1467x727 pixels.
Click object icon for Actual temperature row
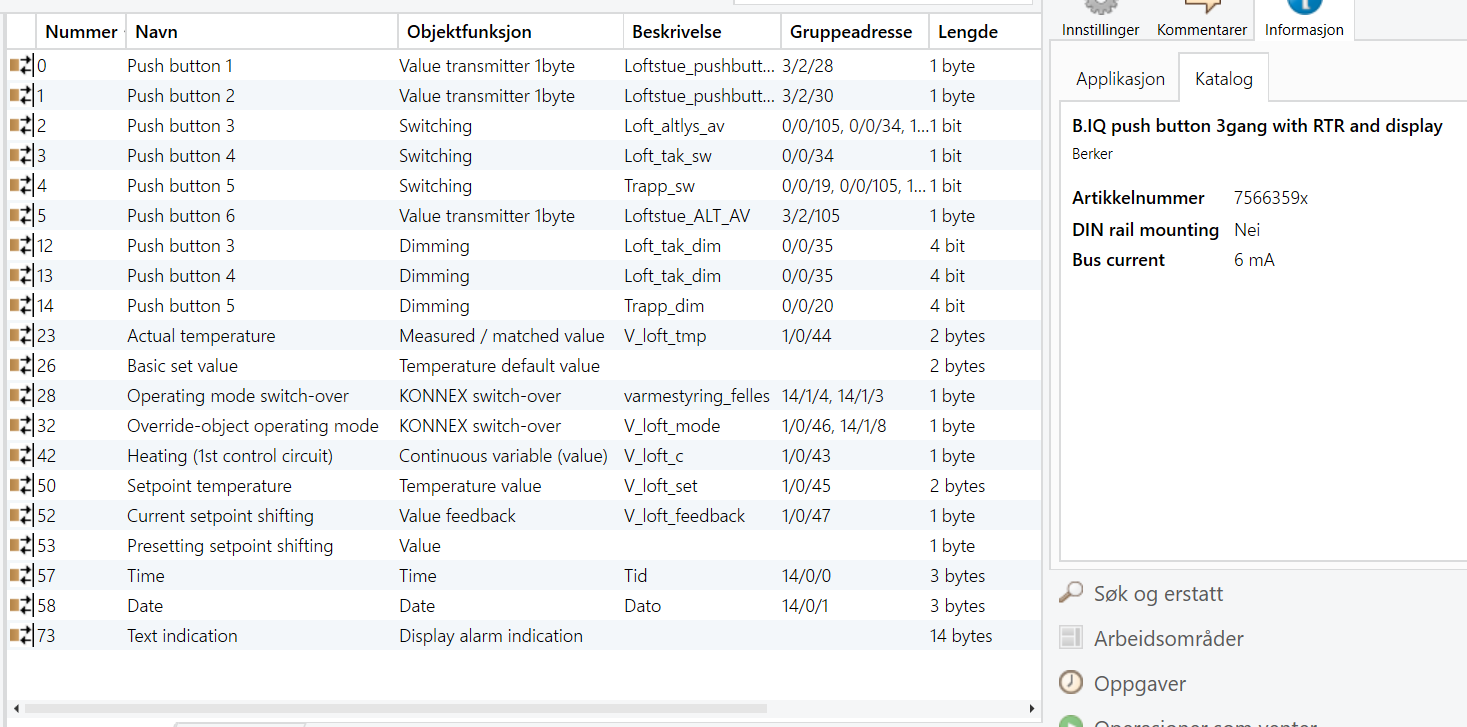click(x=21, y=336)
